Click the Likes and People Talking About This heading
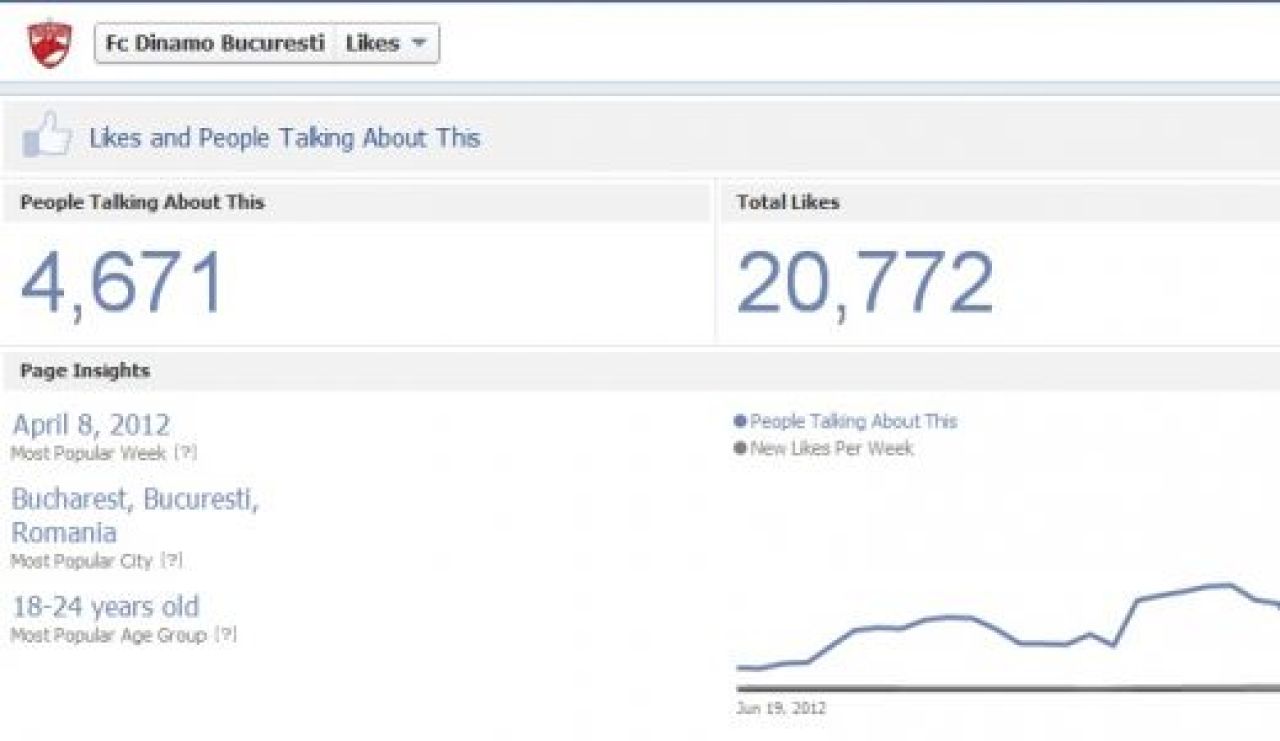1280x741 pixels. click(285, 138)
